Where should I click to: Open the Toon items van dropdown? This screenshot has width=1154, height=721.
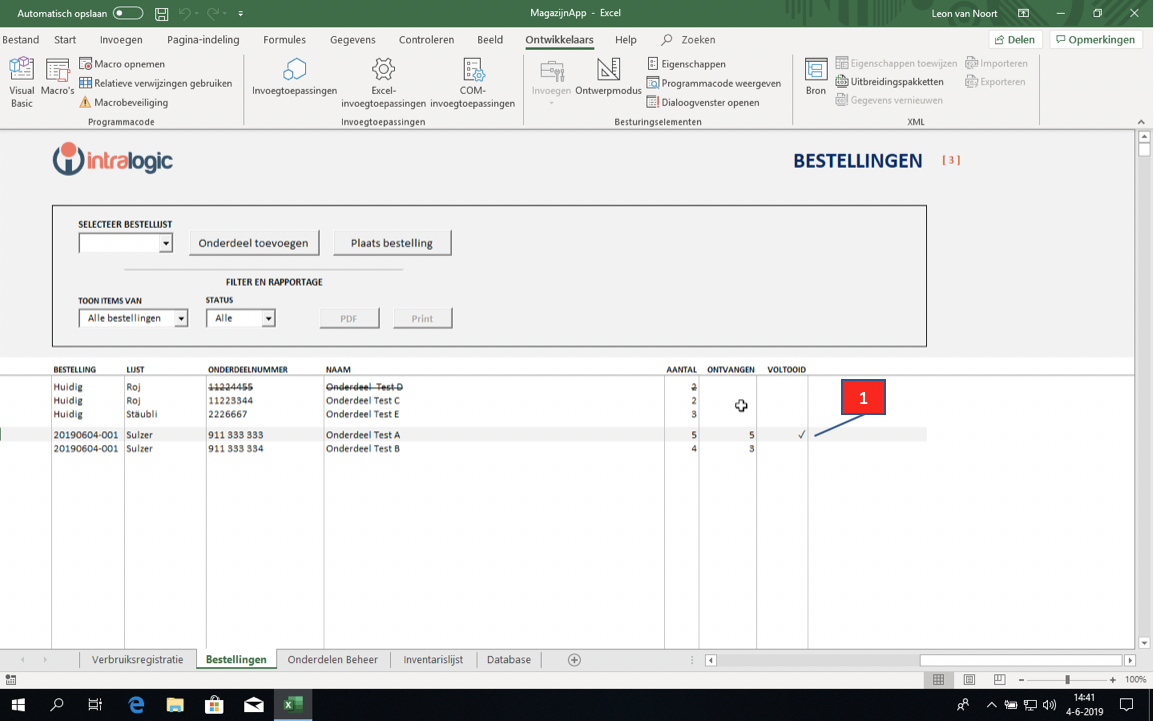click(x=181, y=319)
